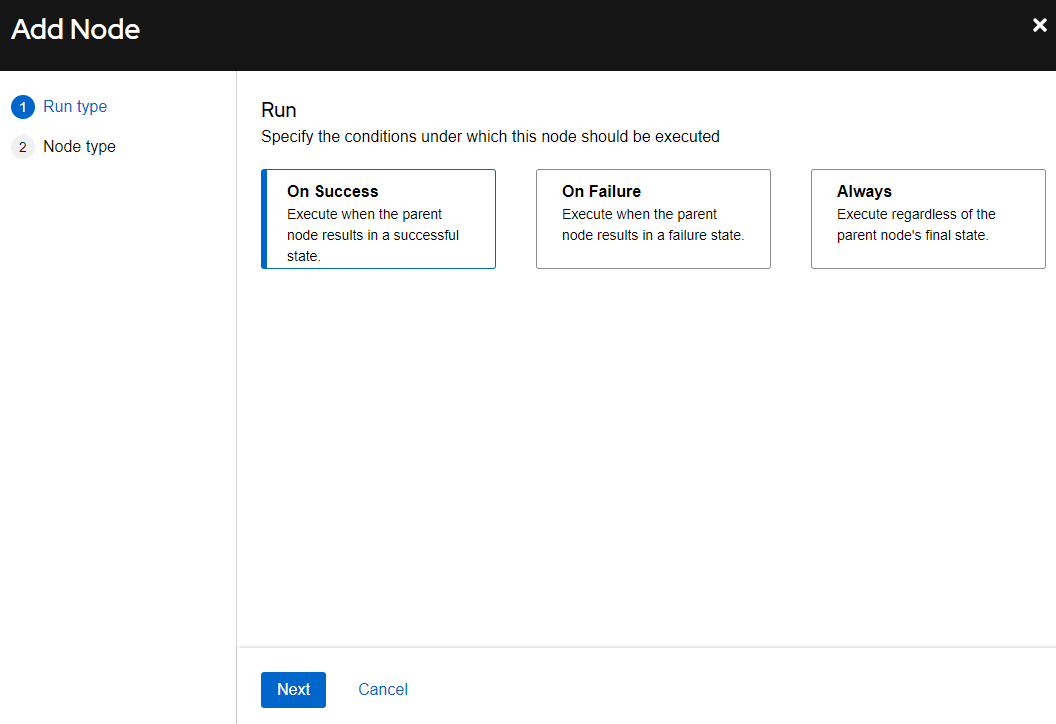This screenshot has height=724, width=1056.
Task: Click the bold "On Success" card title
Action: click(x=332, y=191)
